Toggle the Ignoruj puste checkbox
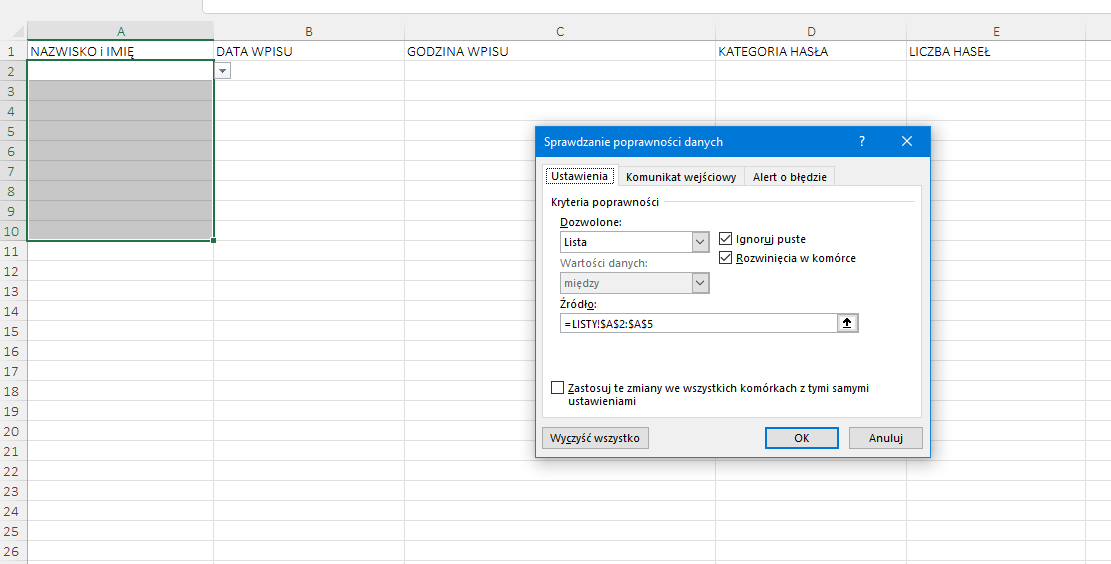This screenshot has width=1111, height=564. point(726,239)
